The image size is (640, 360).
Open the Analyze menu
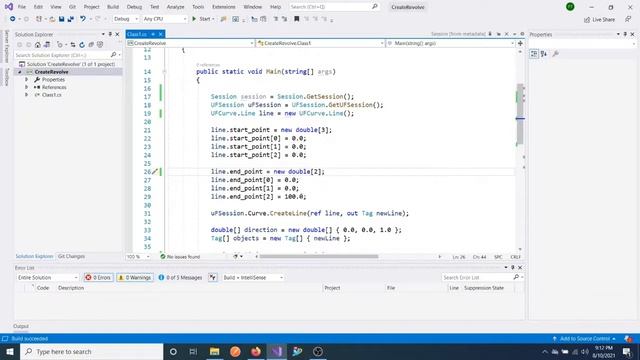pyautogui.click(x=176, y=7)
